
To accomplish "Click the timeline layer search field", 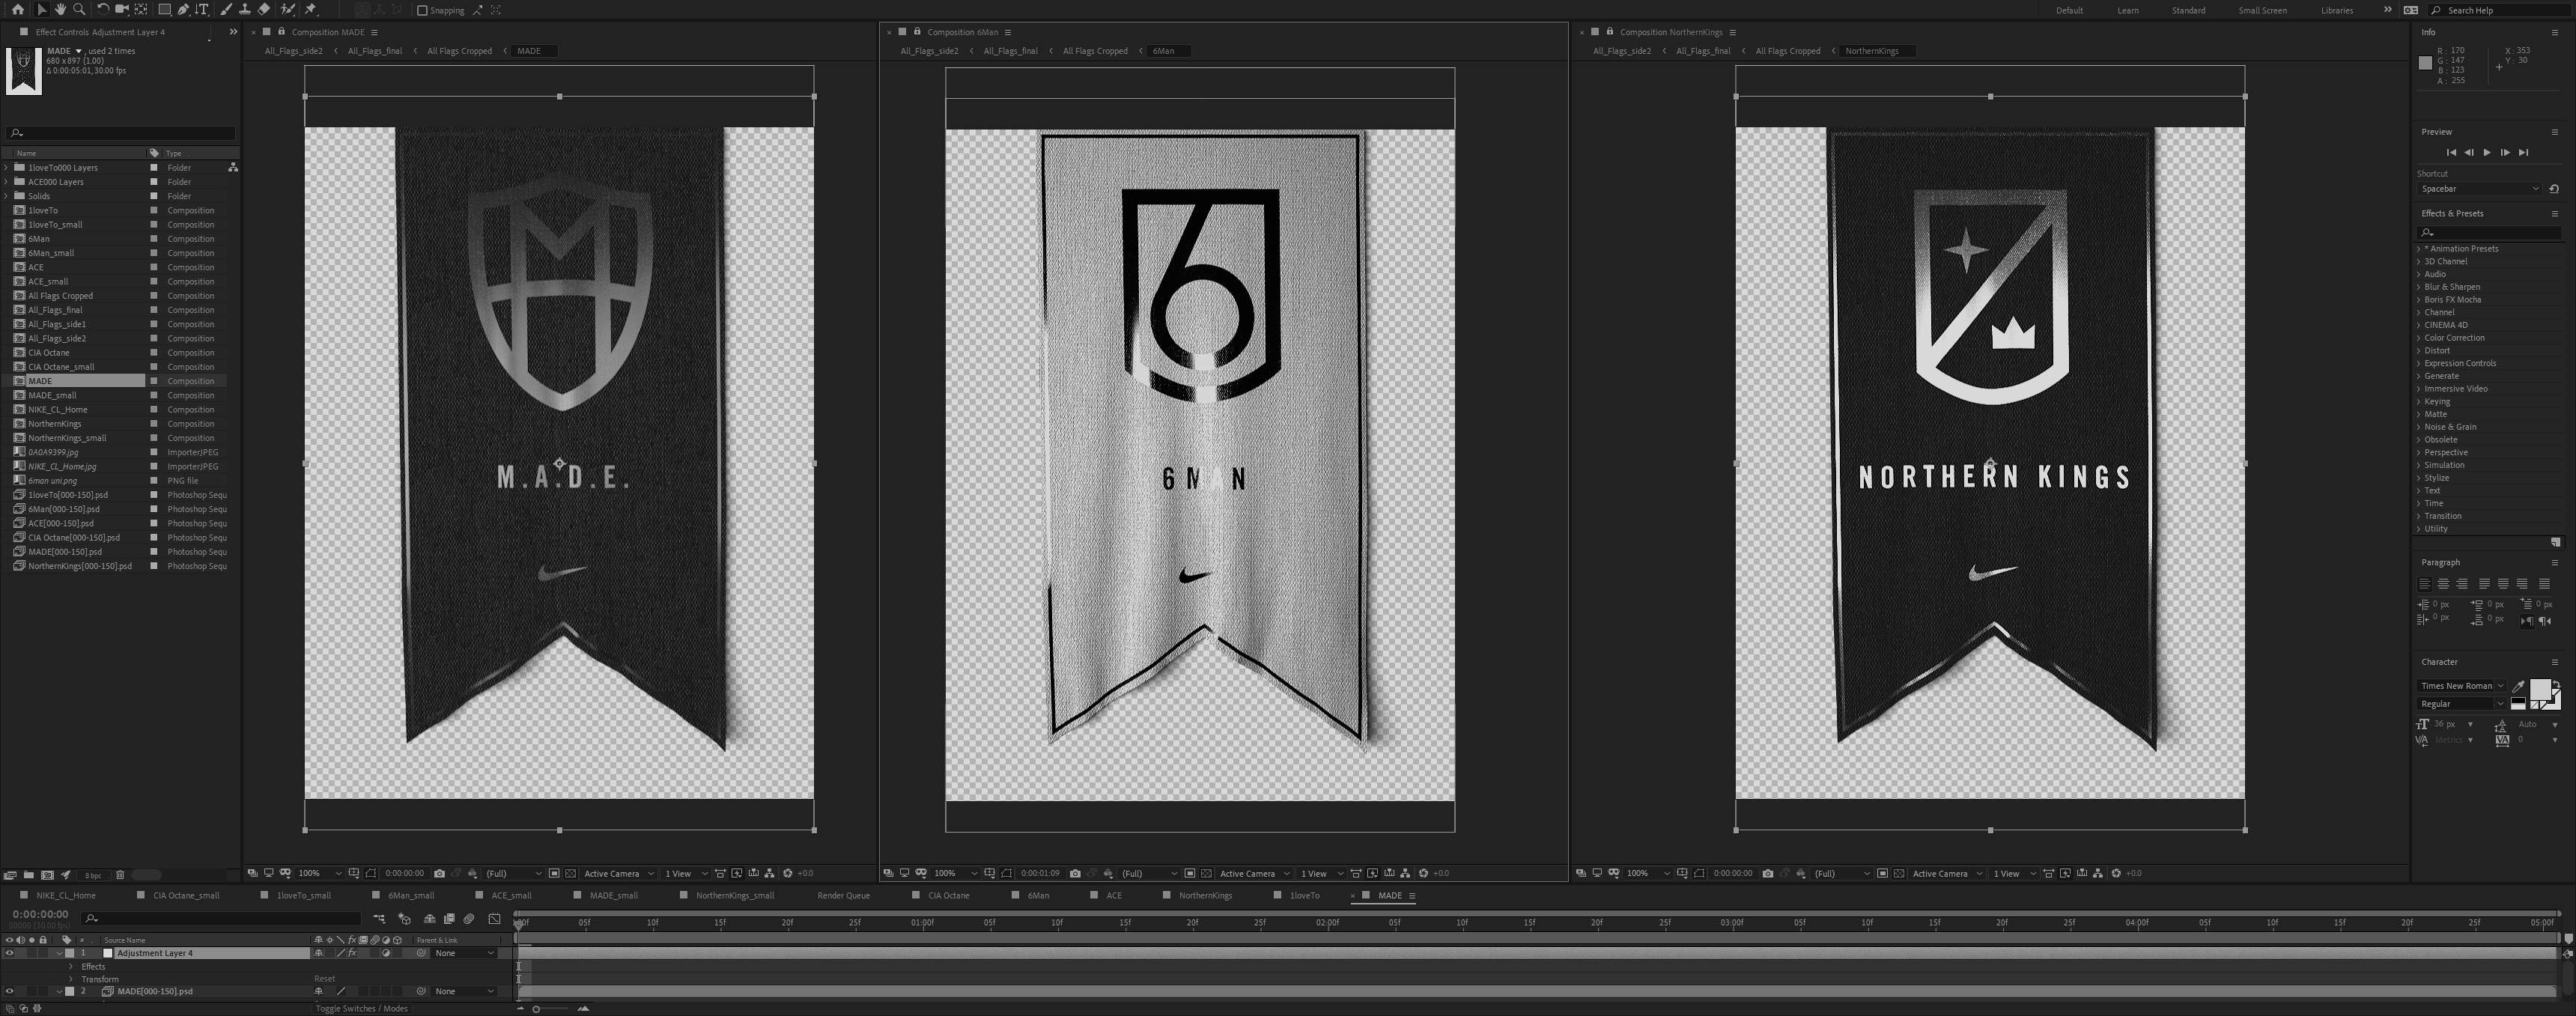I will pyautogui.click(x=222, y=918).
